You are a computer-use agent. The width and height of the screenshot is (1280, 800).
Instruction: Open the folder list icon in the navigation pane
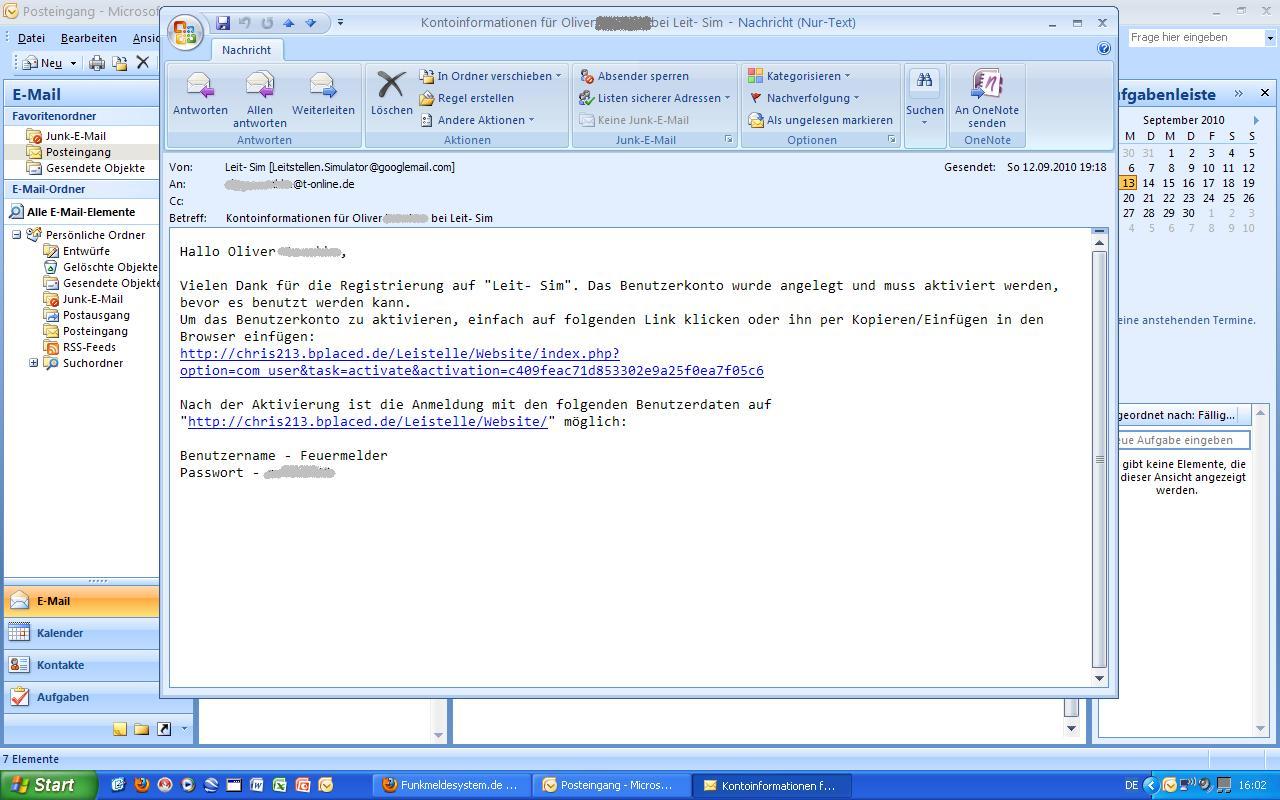(142, 729)
